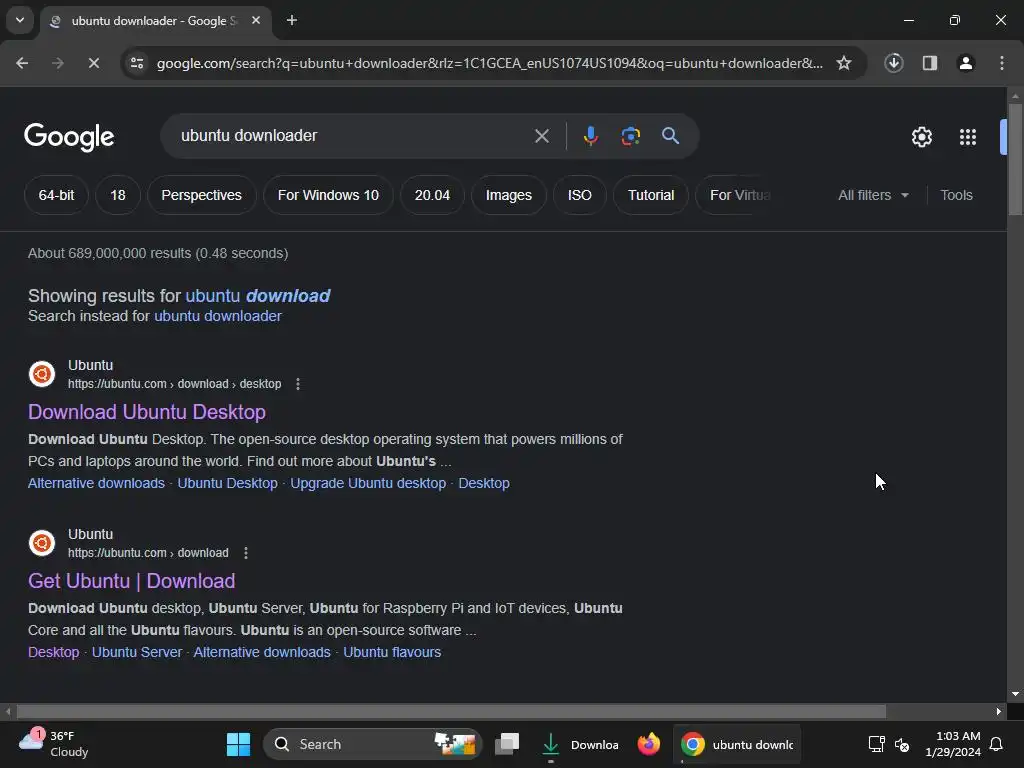Filter results by 64-bit

56,195
